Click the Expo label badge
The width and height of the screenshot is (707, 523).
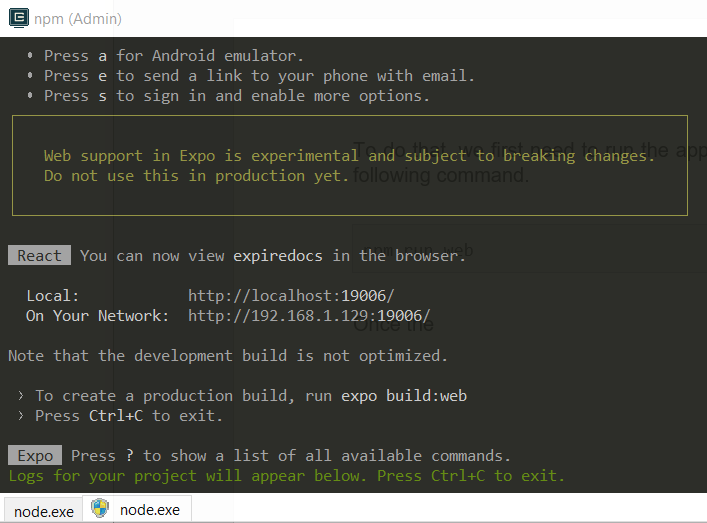click(35, 455)
